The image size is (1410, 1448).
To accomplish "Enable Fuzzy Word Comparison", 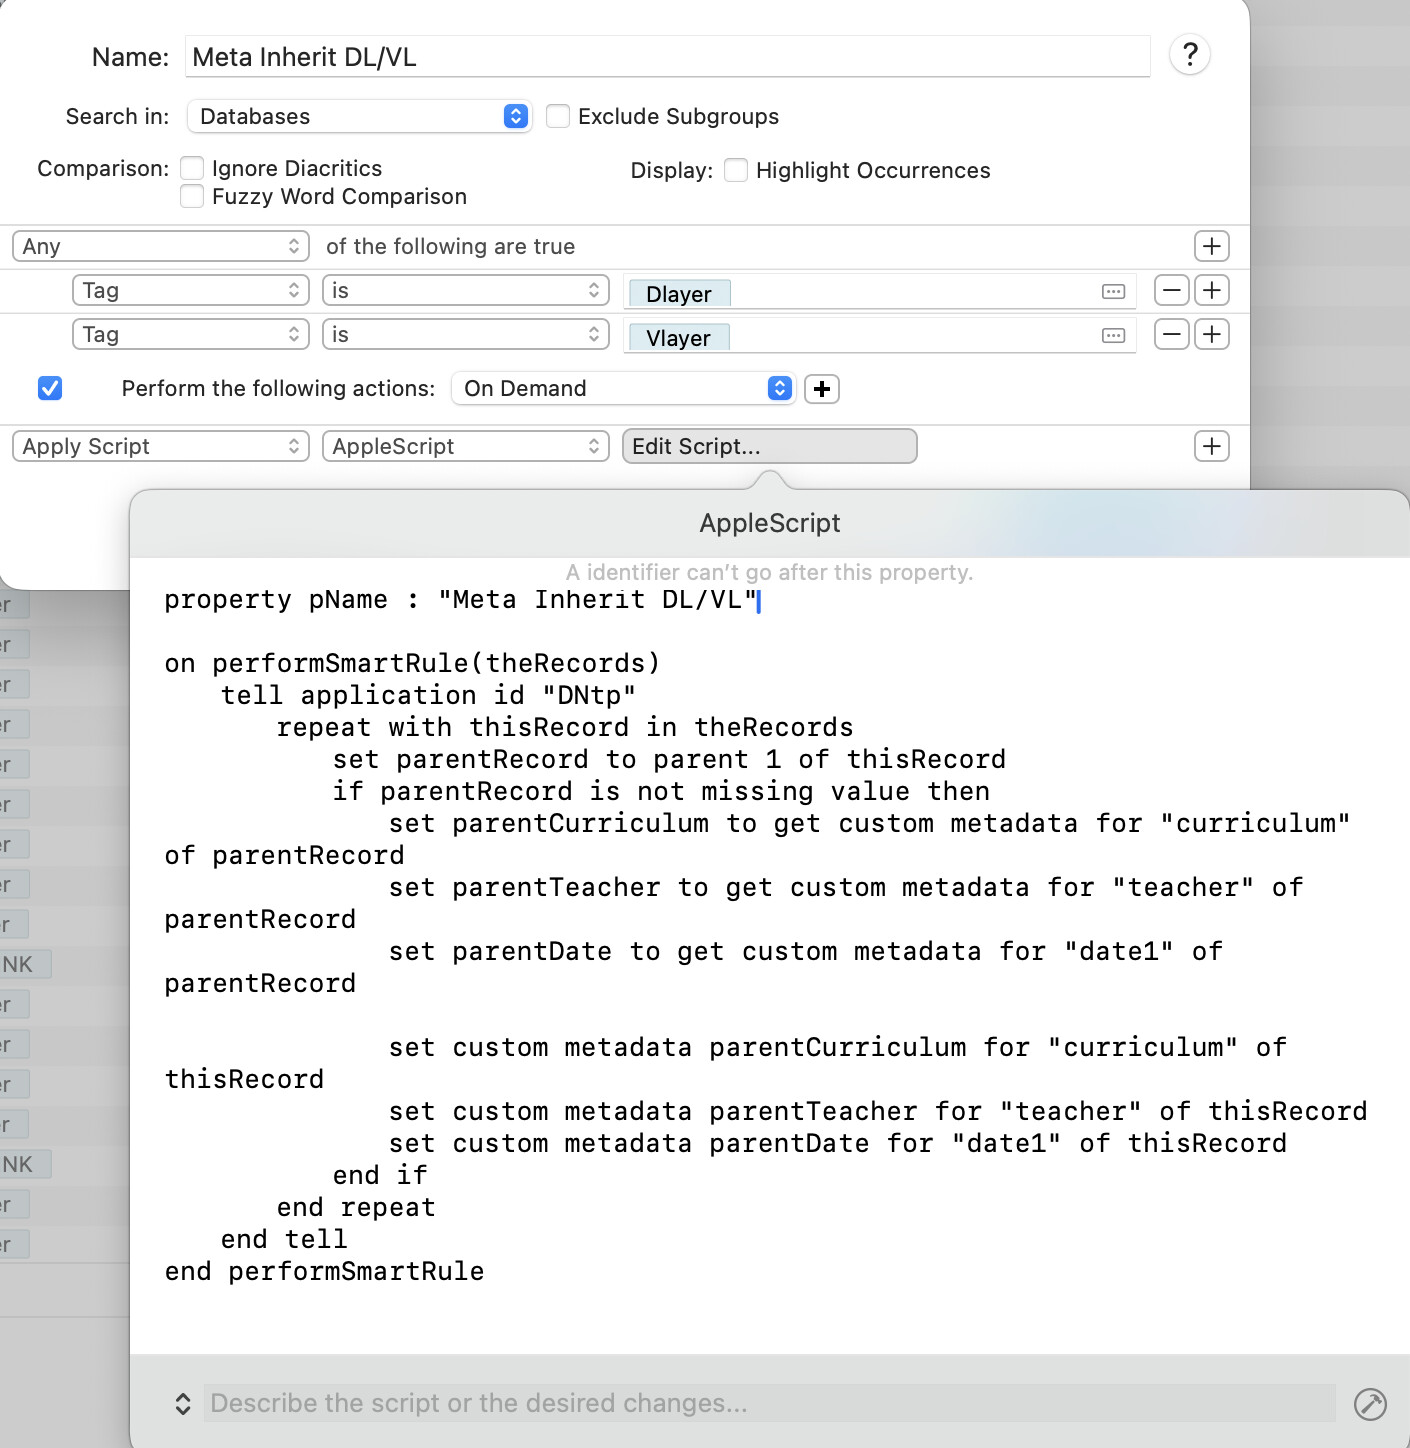I will (x=192, y=196).
